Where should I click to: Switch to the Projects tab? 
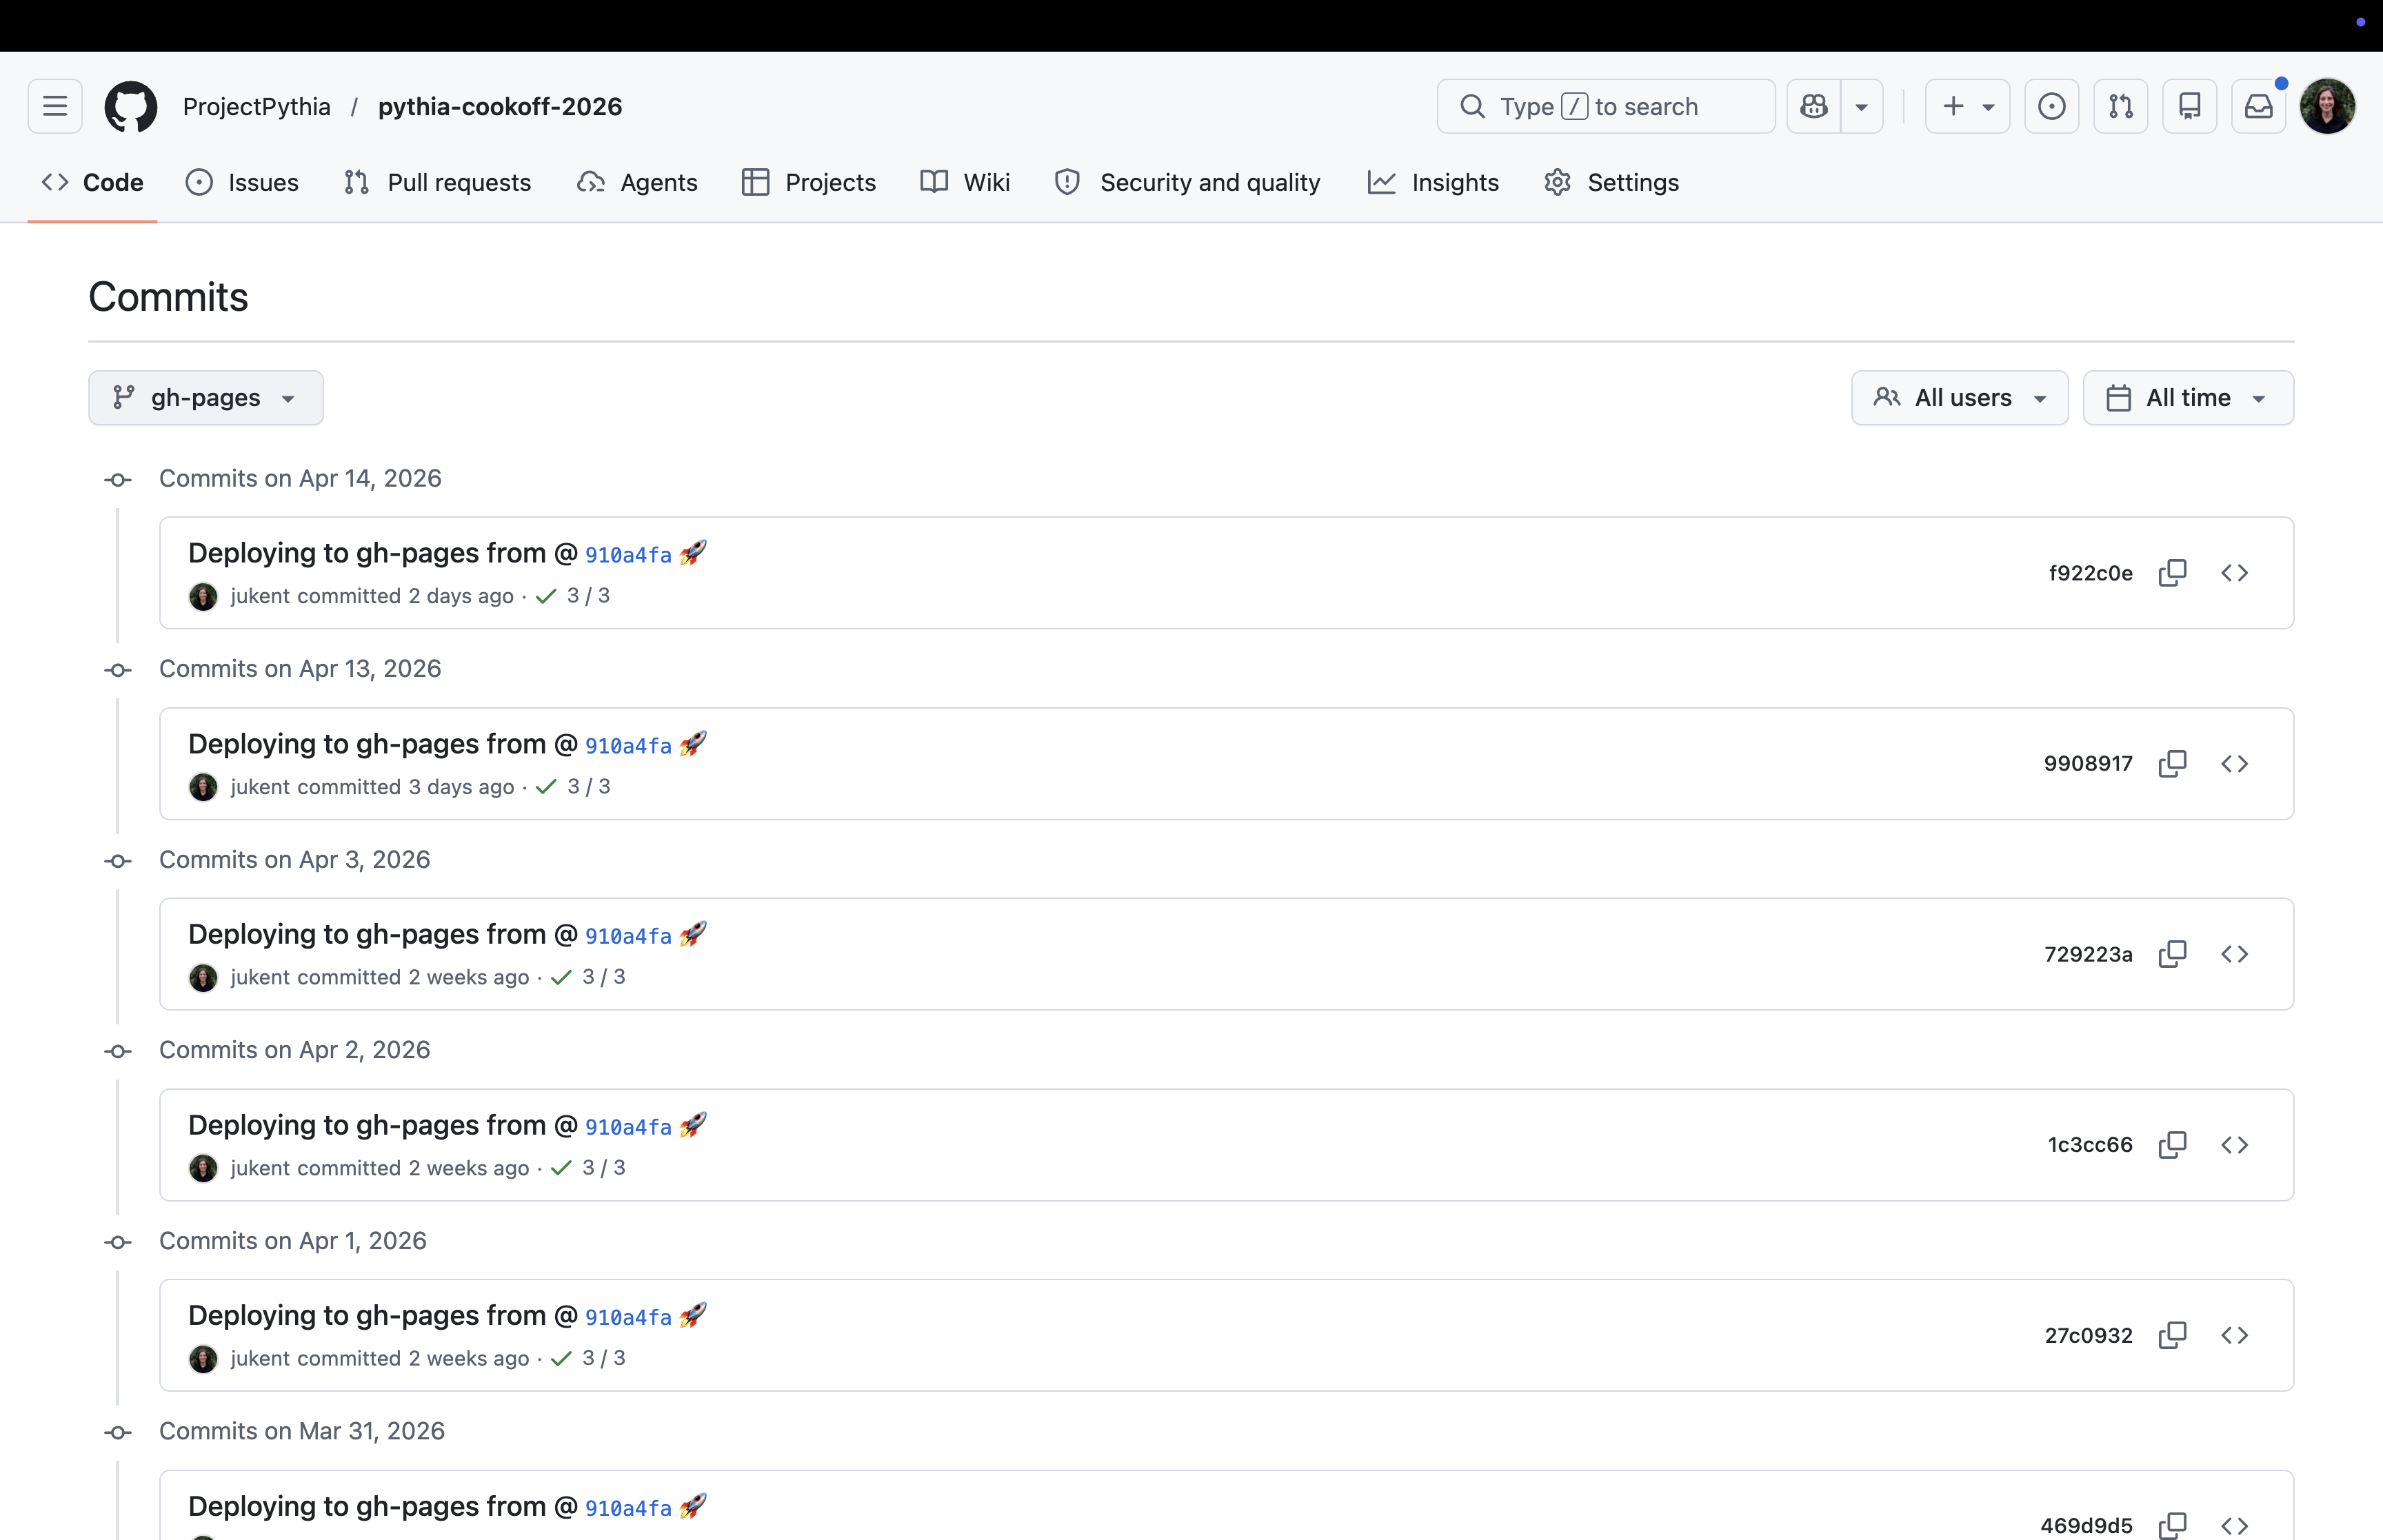click(809, 182)
